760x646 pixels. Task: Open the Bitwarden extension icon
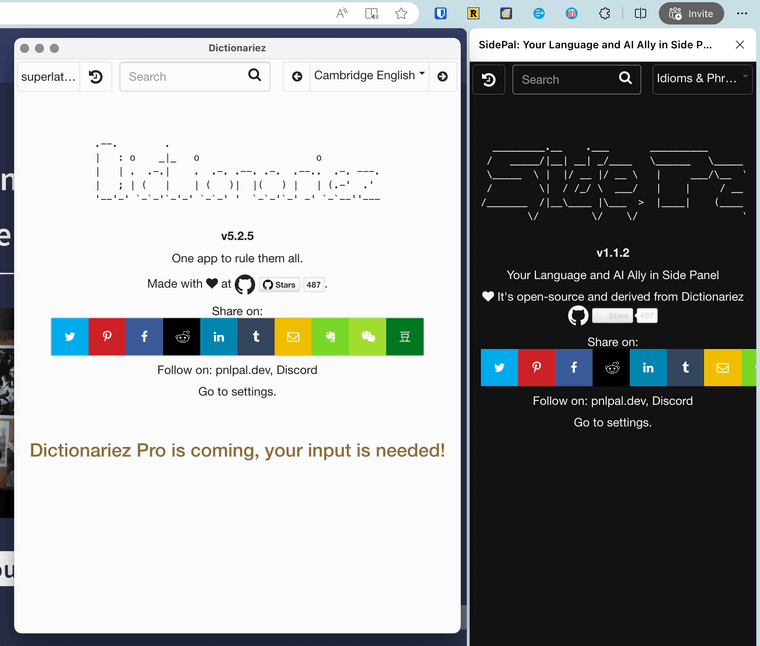point(441,14)
